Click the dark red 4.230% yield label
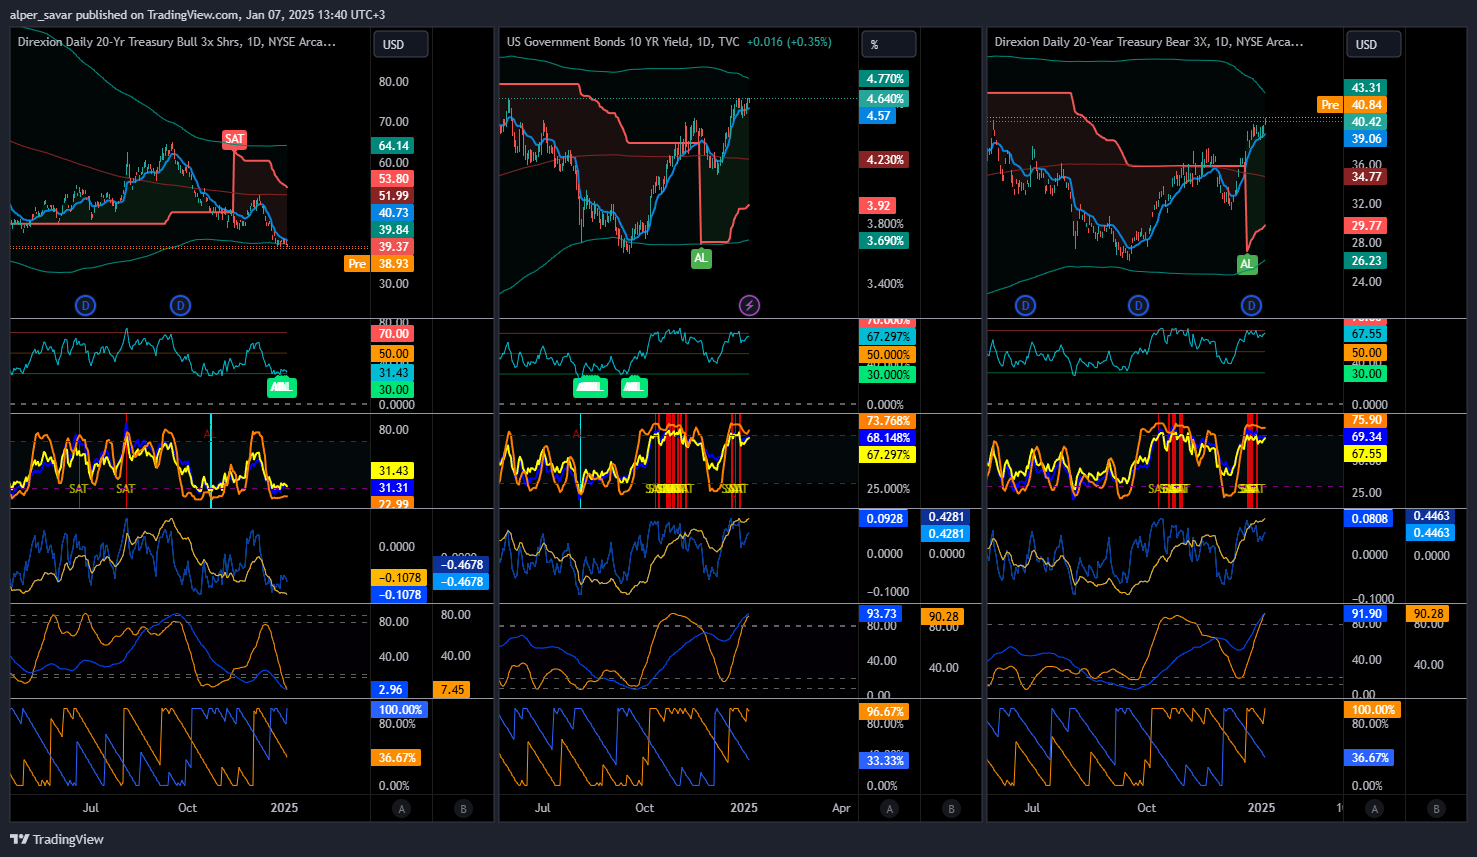Viewport: 1477px width, 857px height. tap(885, 160)
